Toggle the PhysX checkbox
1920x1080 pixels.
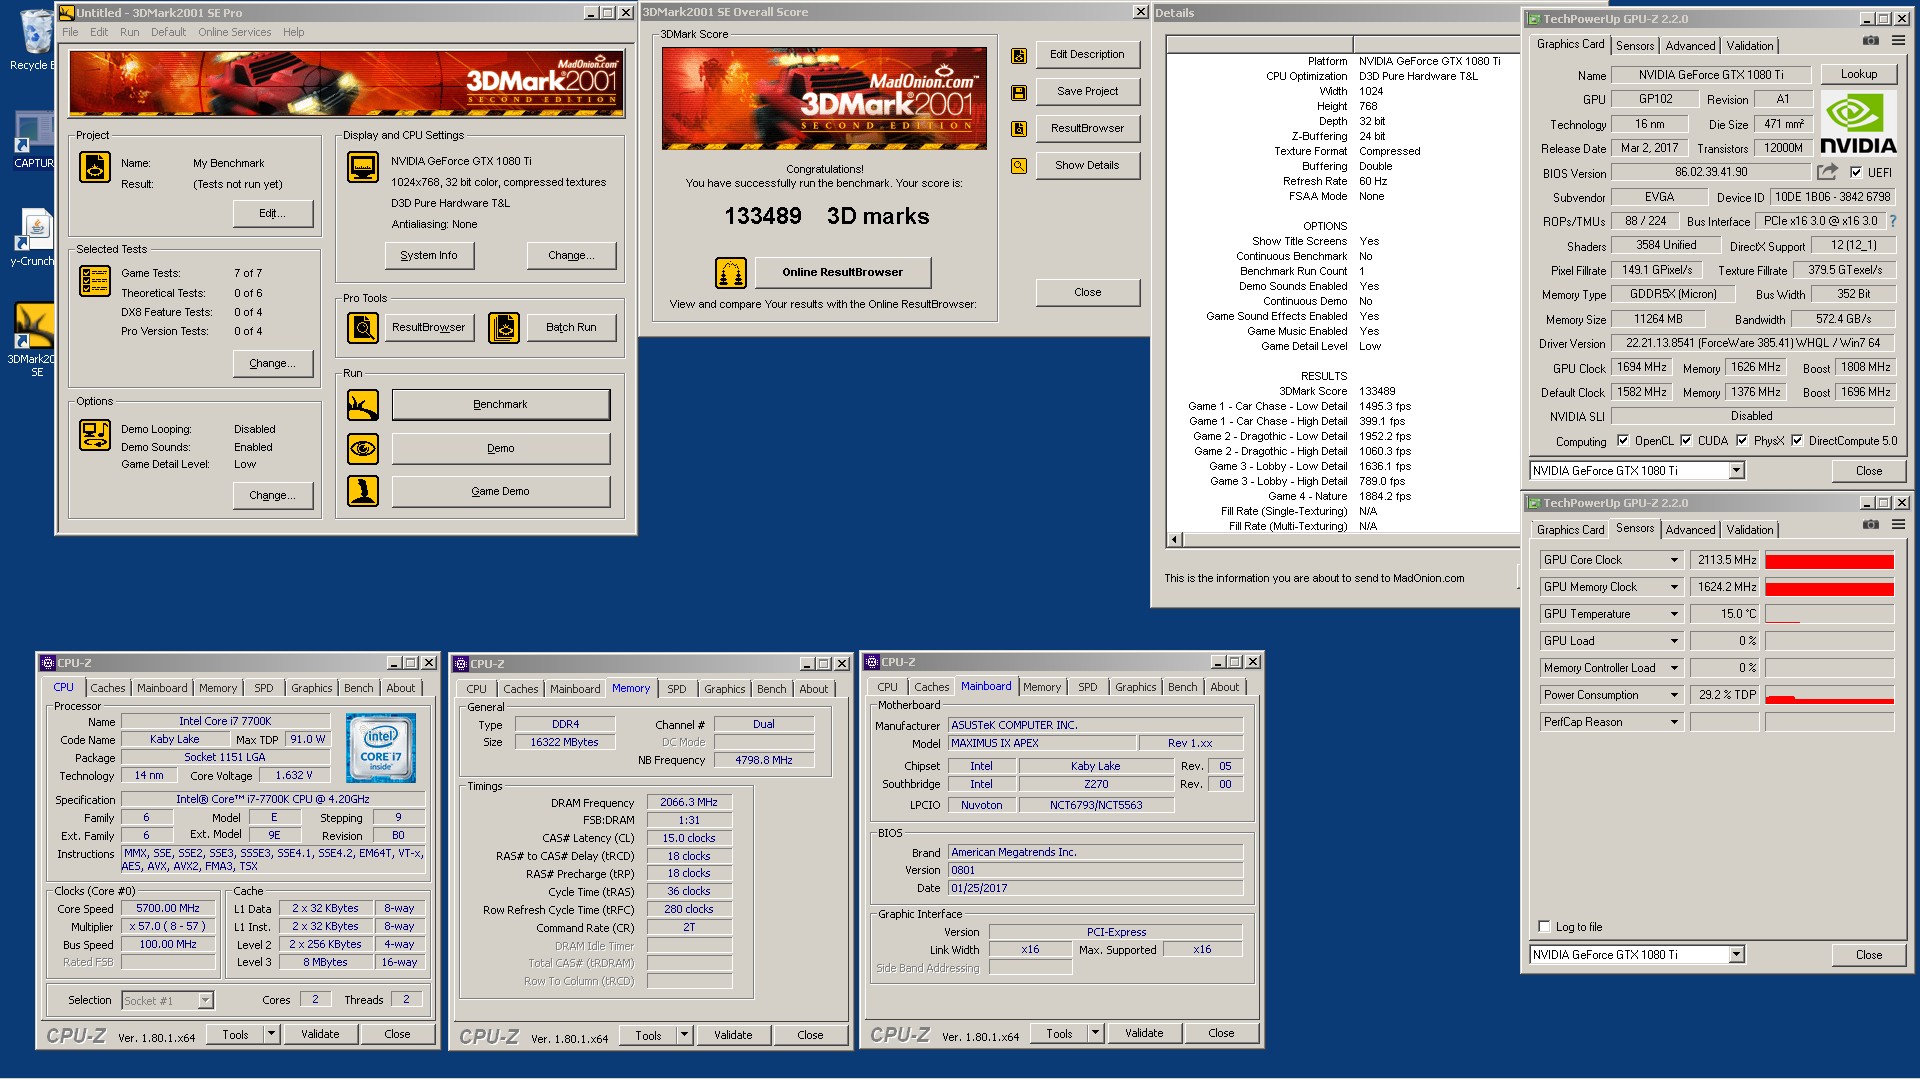pyautogui.click(x=1742, y=440)
